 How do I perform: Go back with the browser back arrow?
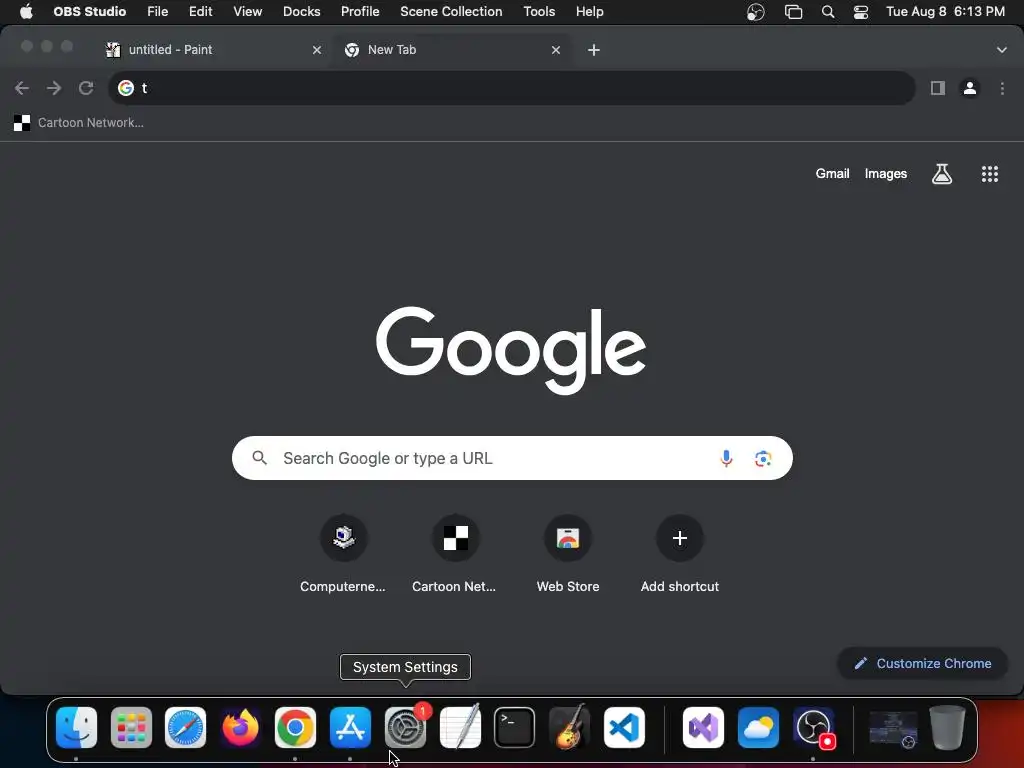coord(22,88)
